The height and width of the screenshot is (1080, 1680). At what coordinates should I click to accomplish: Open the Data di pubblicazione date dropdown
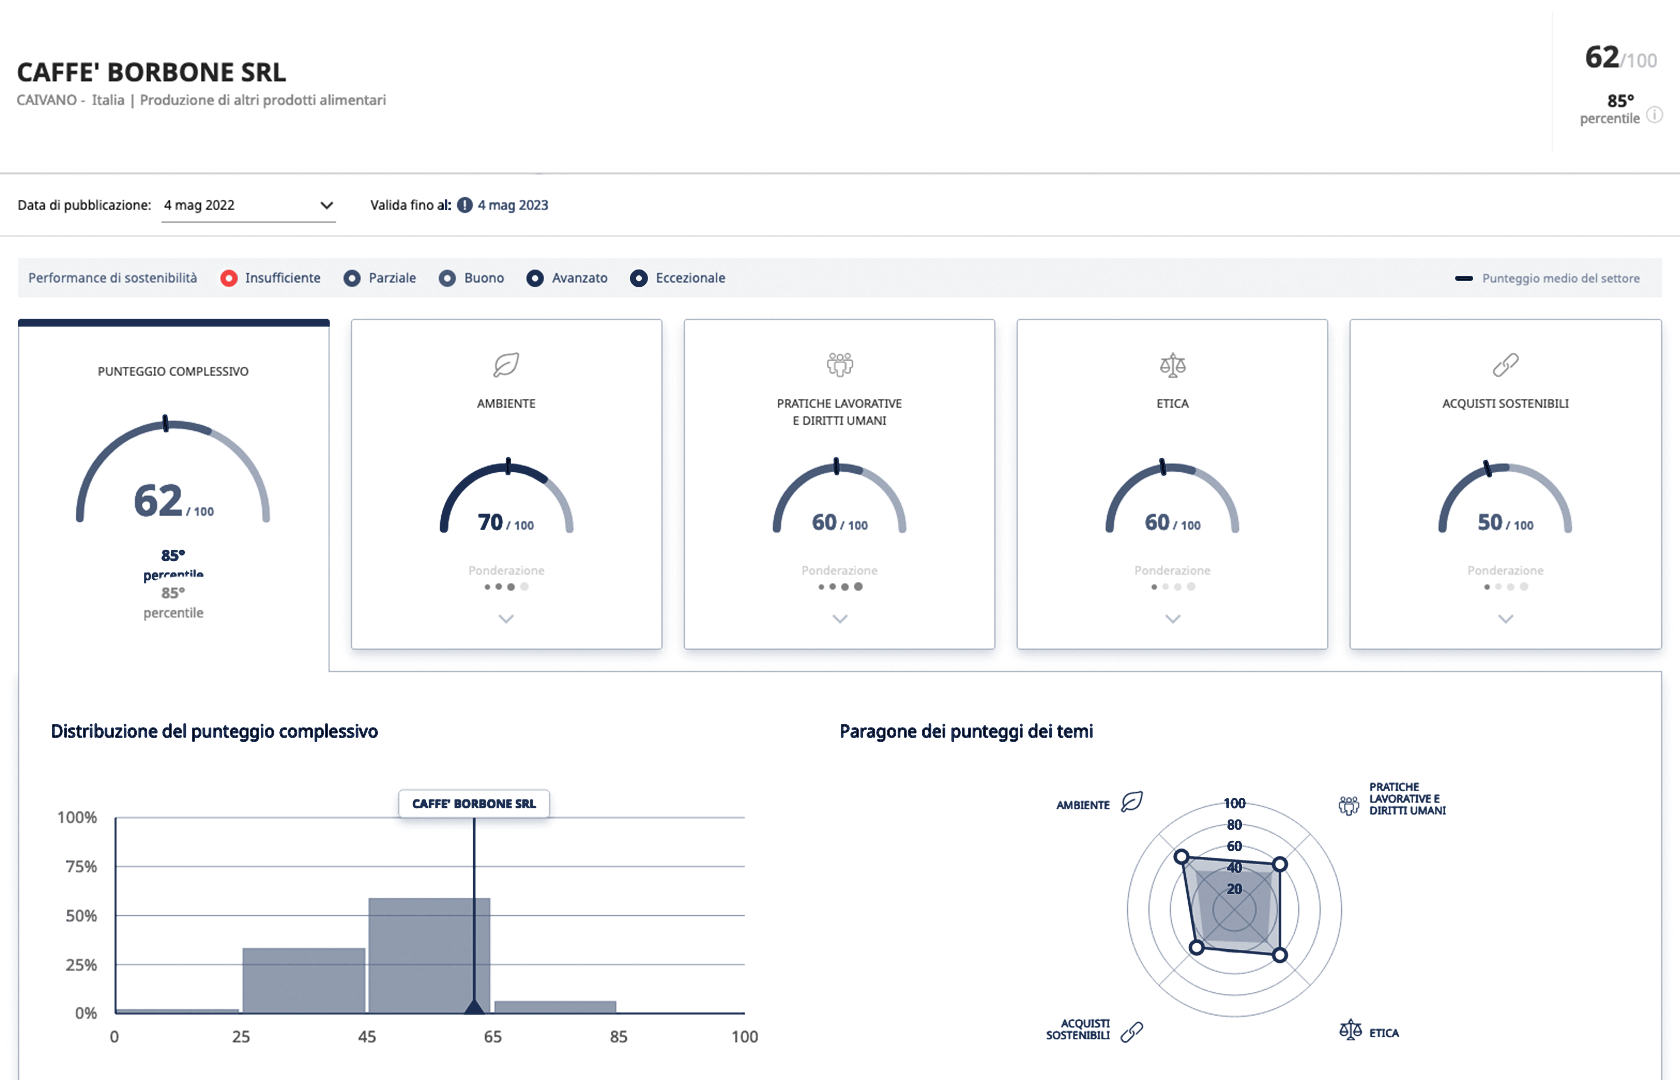248,205
